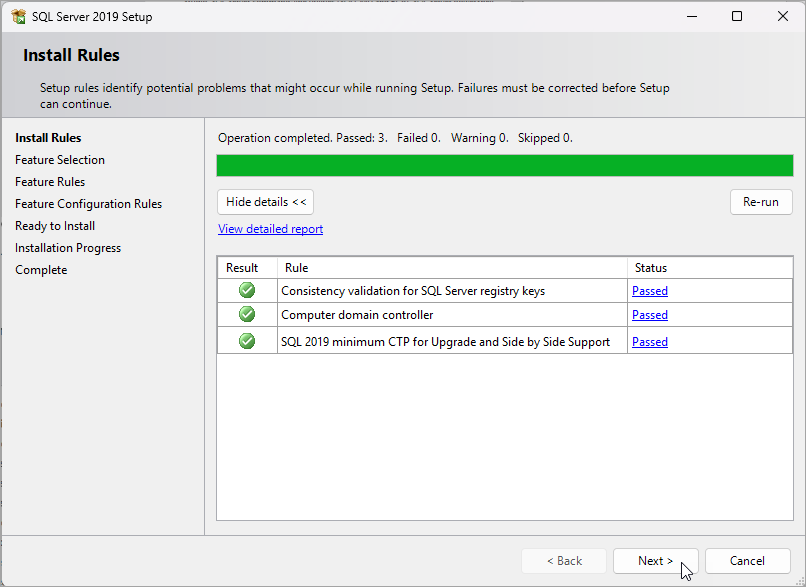
Task: Open Passed status for SQL 2019 minimum CTP
Action: click(650, 342)
